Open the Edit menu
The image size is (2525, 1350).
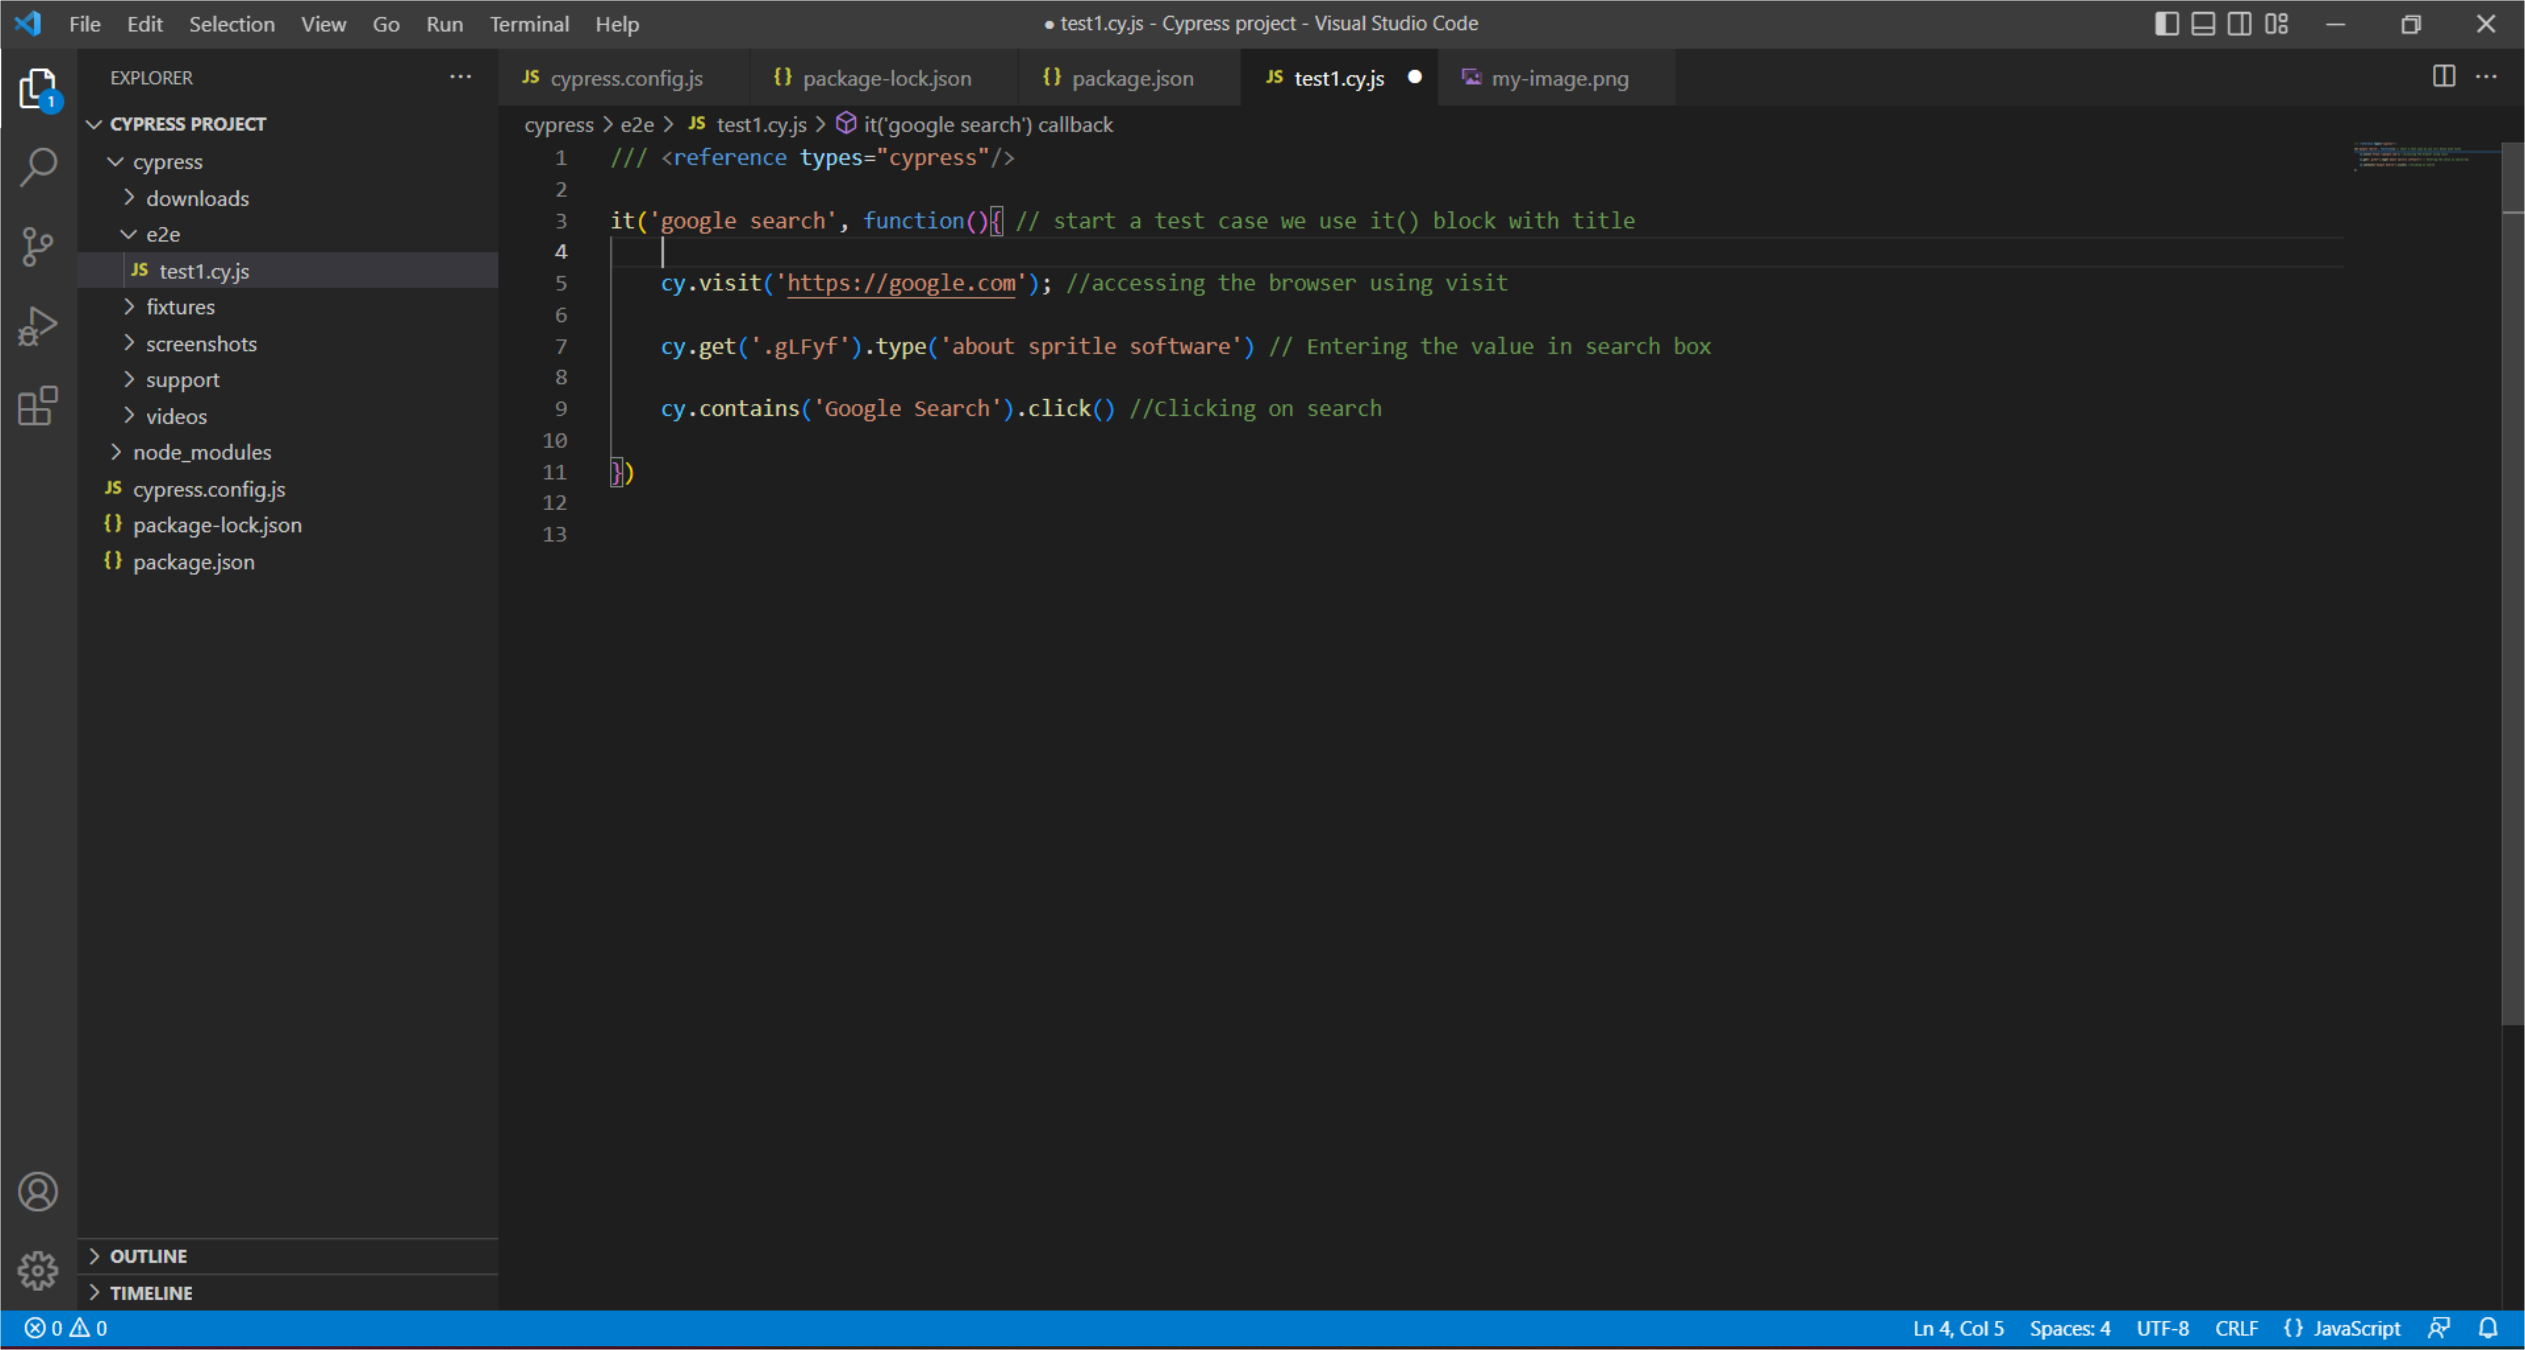point(145,24)
